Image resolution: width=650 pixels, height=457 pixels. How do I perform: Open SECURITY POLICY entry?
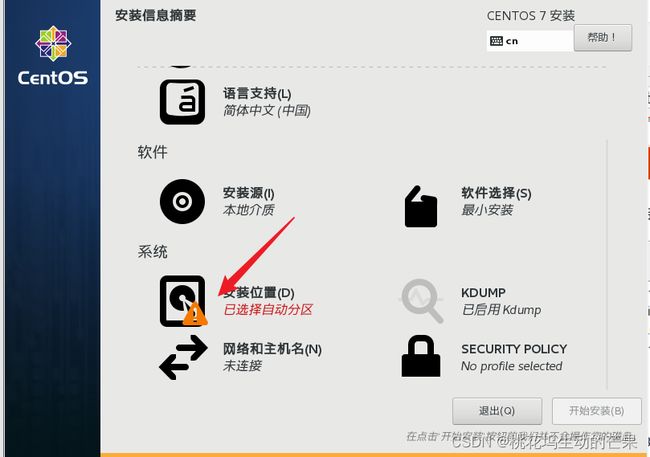pyautogui.click(x=514, y=357)
